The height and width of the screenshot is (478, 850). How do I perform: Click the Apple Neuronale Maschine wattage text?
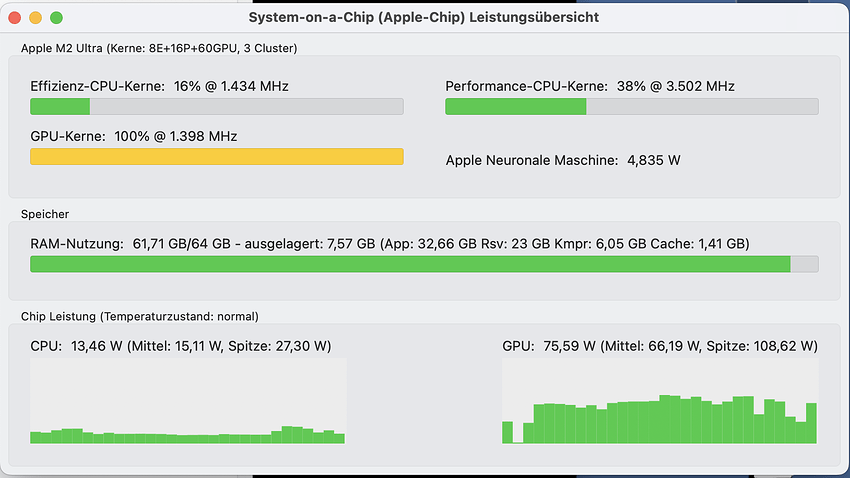coord(563,160)
